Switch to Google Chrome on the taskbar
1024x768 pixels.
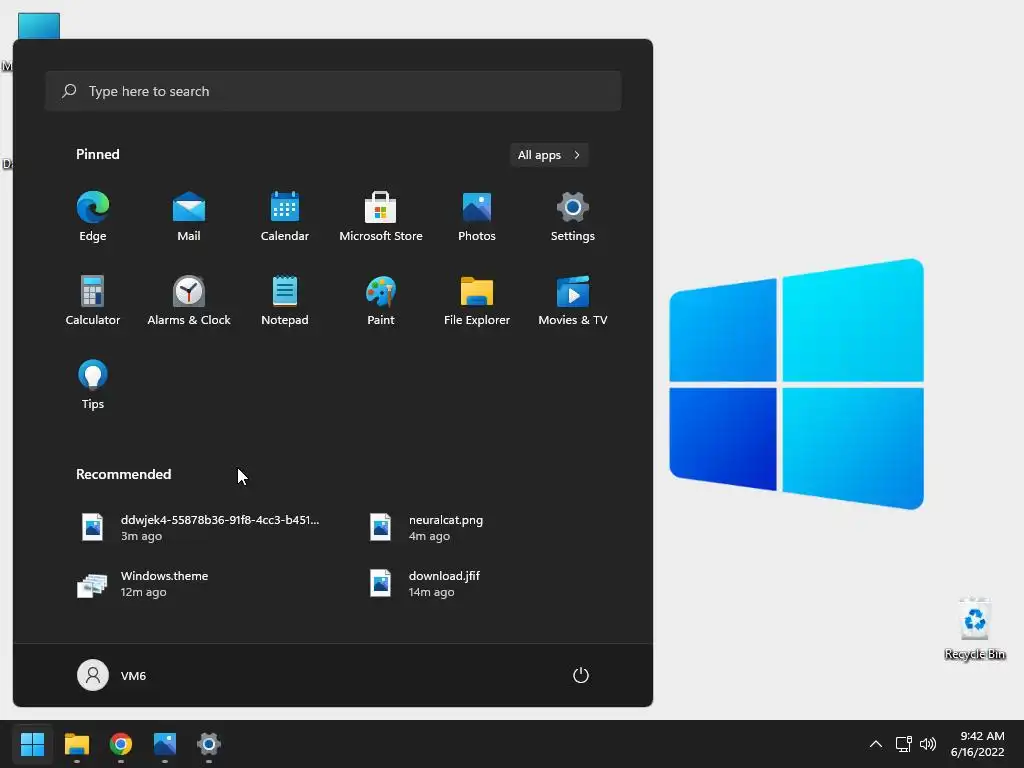point(121,744)
